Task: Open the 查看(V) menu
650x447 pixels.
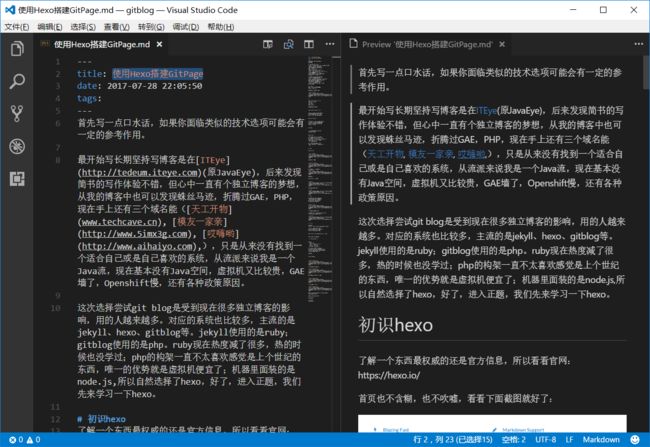Action: coord(116,27)
